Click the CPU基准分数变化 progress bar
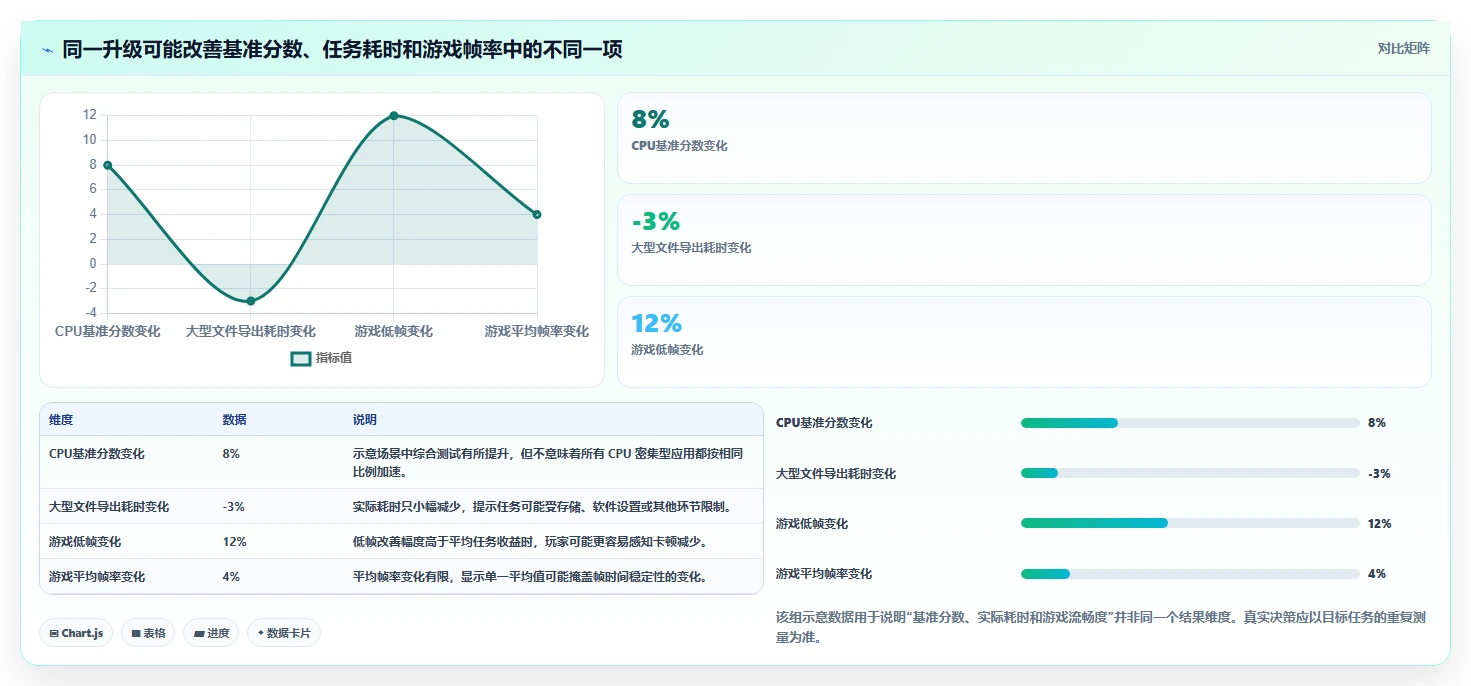 coord(1190,423)
